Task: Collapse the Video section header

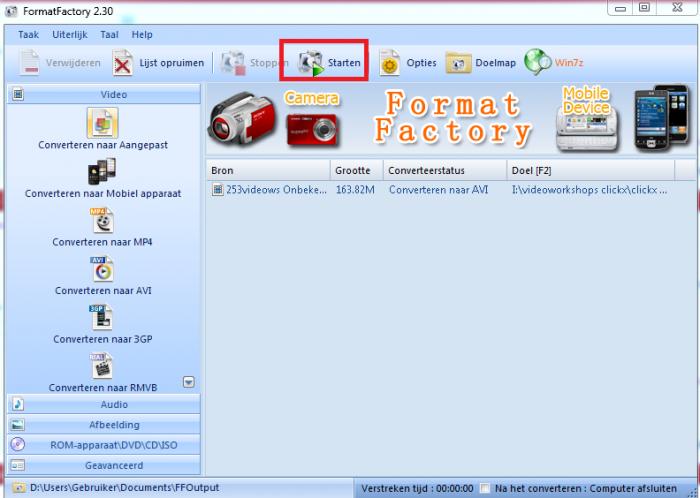Action: (x=104, y=94)
